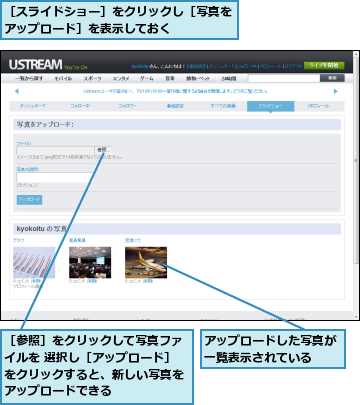Image resolution: width=360 pixels, height=405 pixels.
Task: Click the 番組設定 link in the header
Action: click(x=197, y=66)
